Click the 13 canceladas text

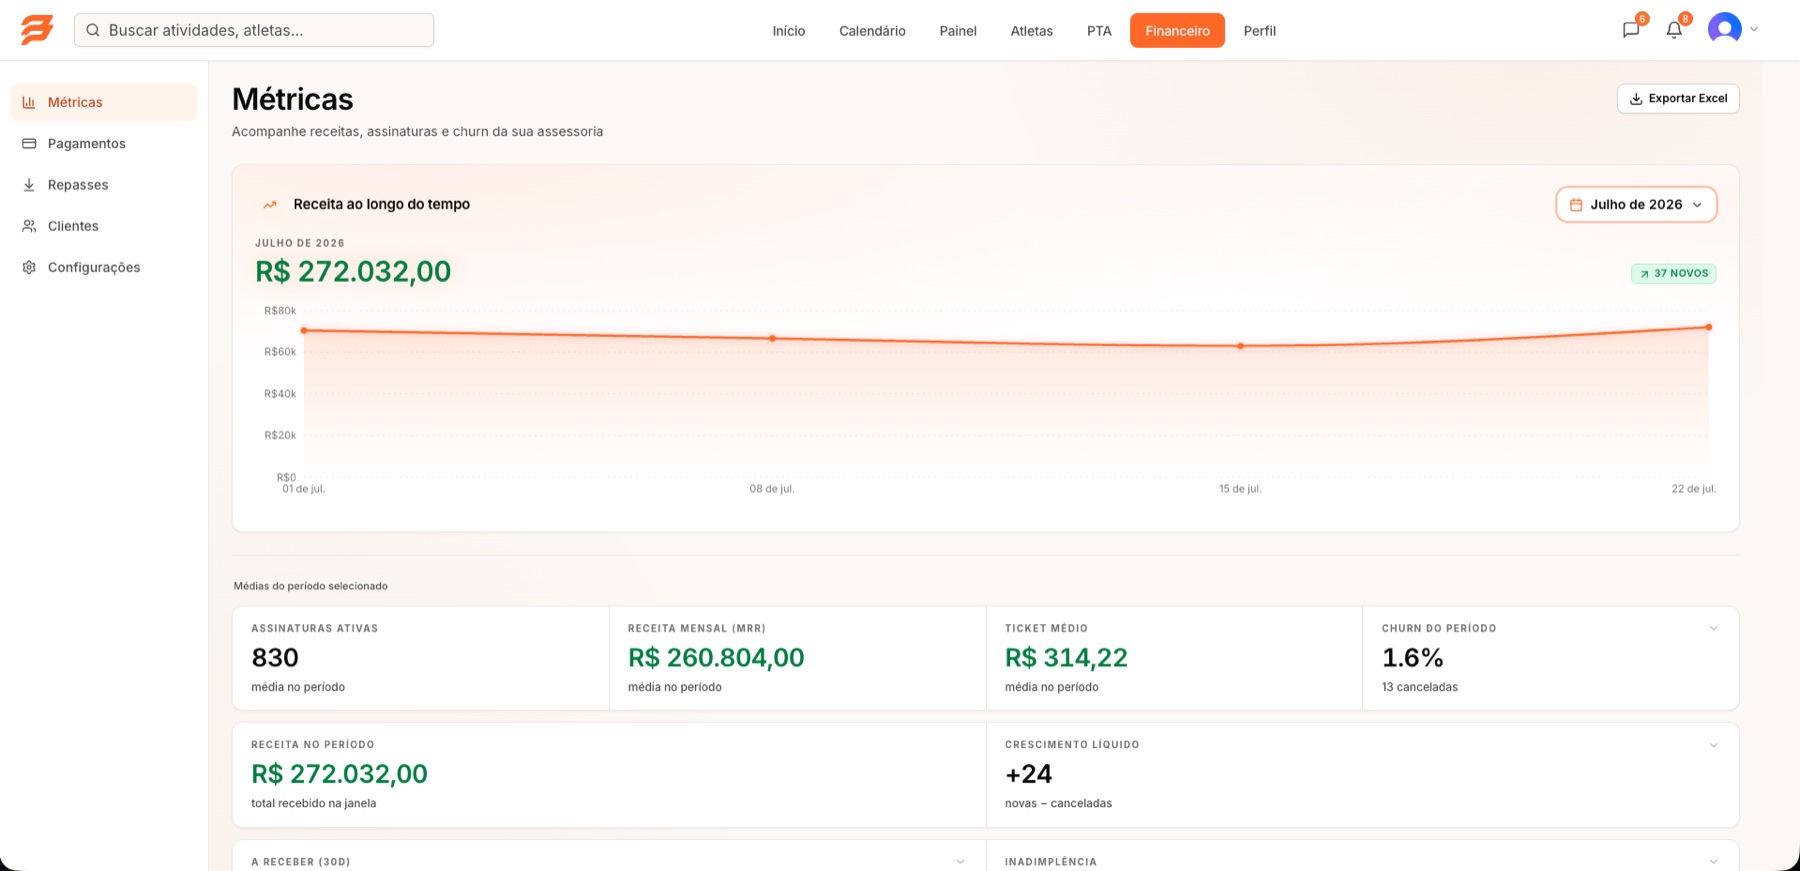click(x=1420, y=687)
